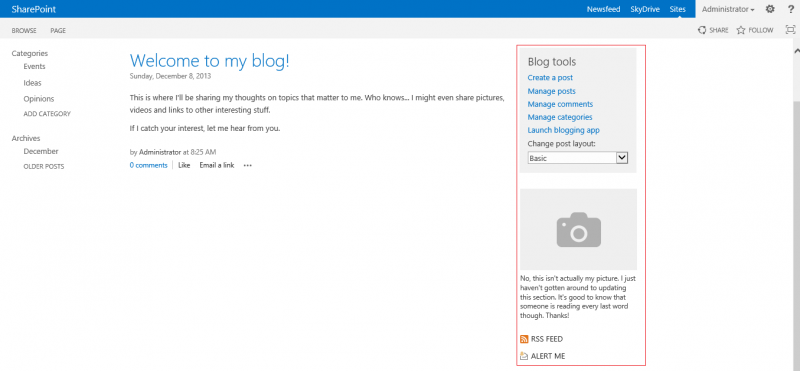The width and height of the screenshot is (800, 371).
Task: Switch to the PAGE ribbon tab
Action: (58, 31)
